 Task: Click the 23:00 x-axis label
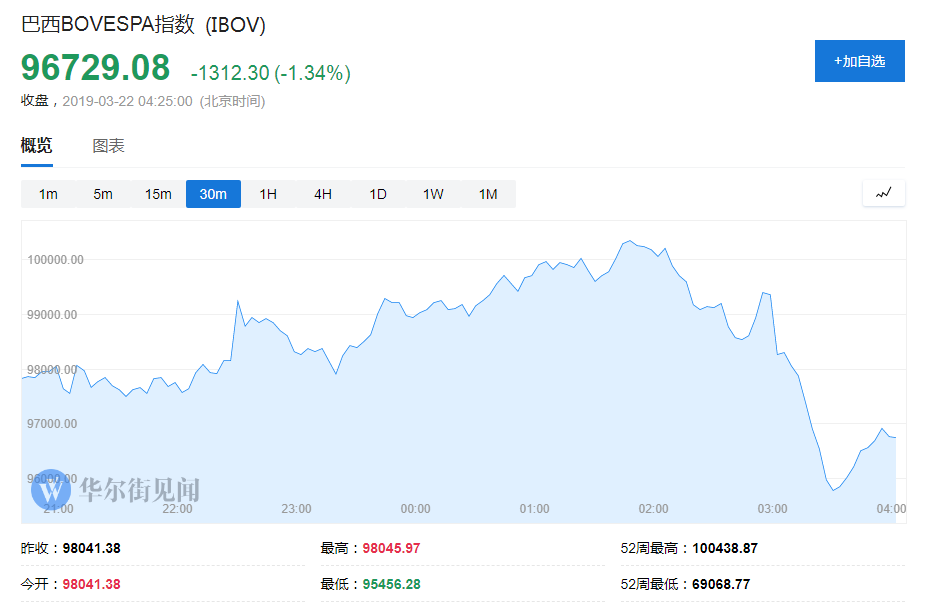click(x=296, y=509)
